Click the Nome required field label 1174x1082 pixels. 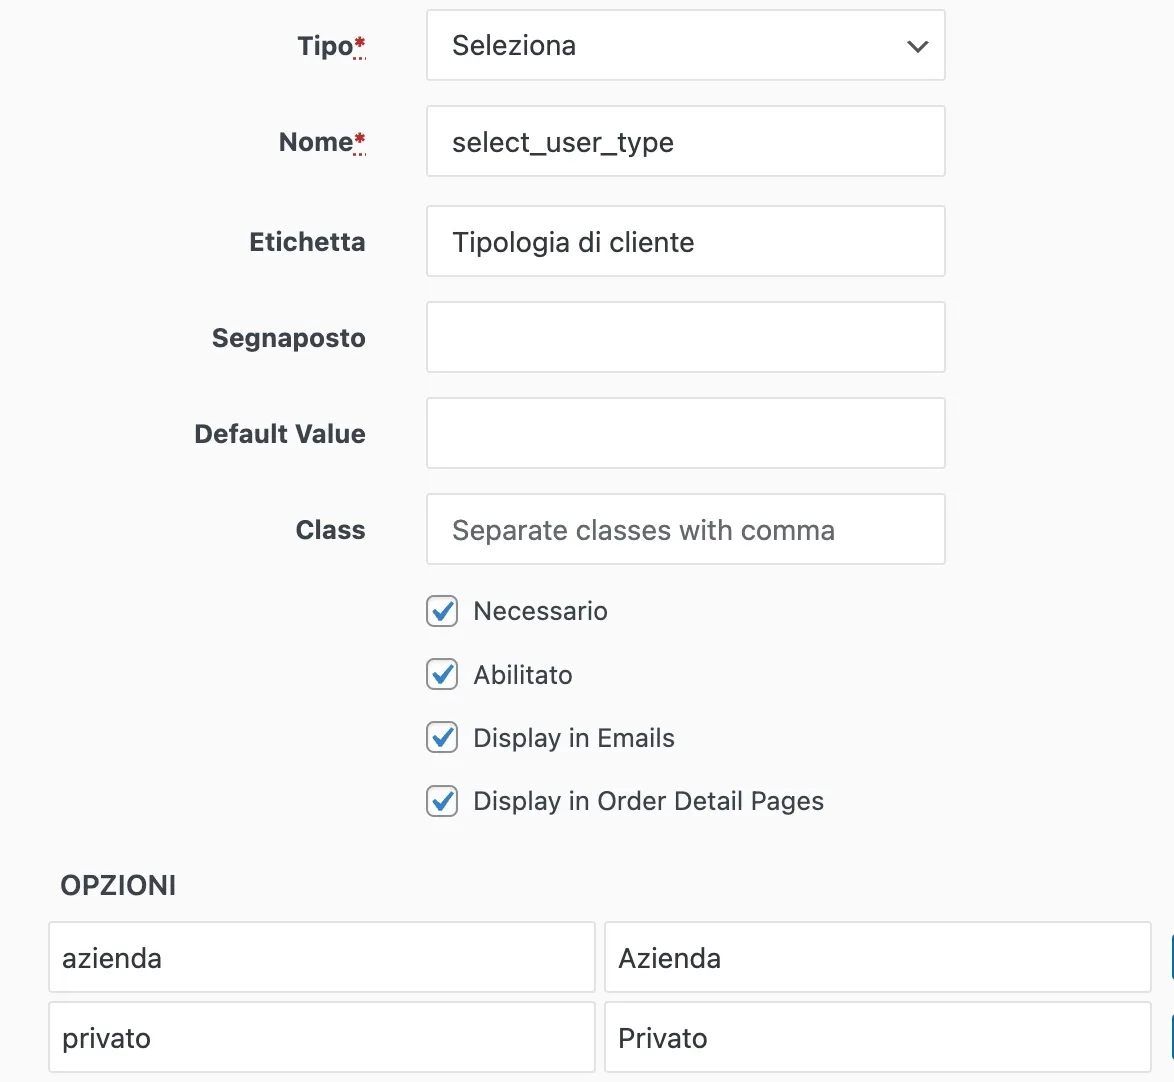[322, 142]
